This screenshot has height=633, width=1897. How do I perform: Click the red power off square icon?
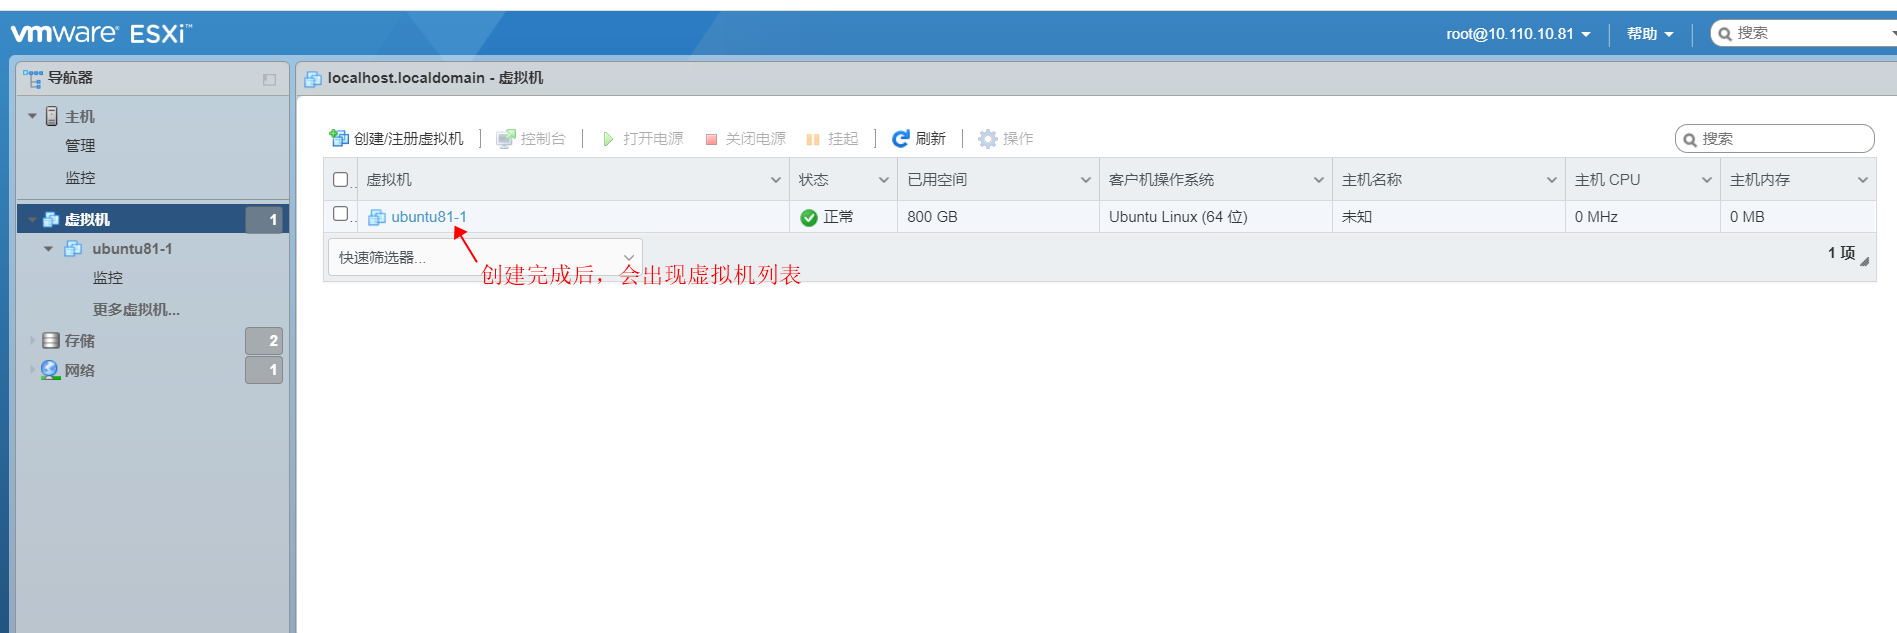click(x=711, y=139)
